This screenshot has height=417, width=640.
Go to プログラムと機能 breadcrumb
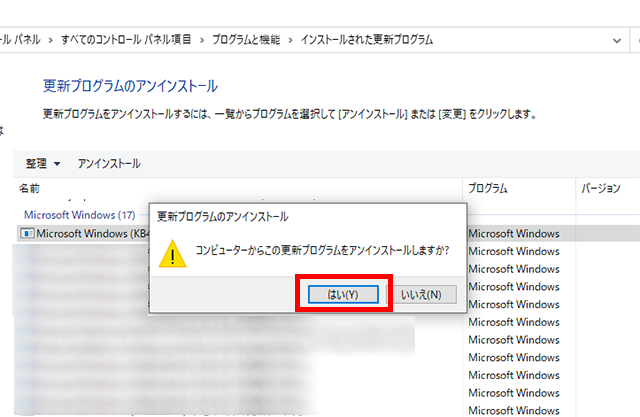point(246,40)
